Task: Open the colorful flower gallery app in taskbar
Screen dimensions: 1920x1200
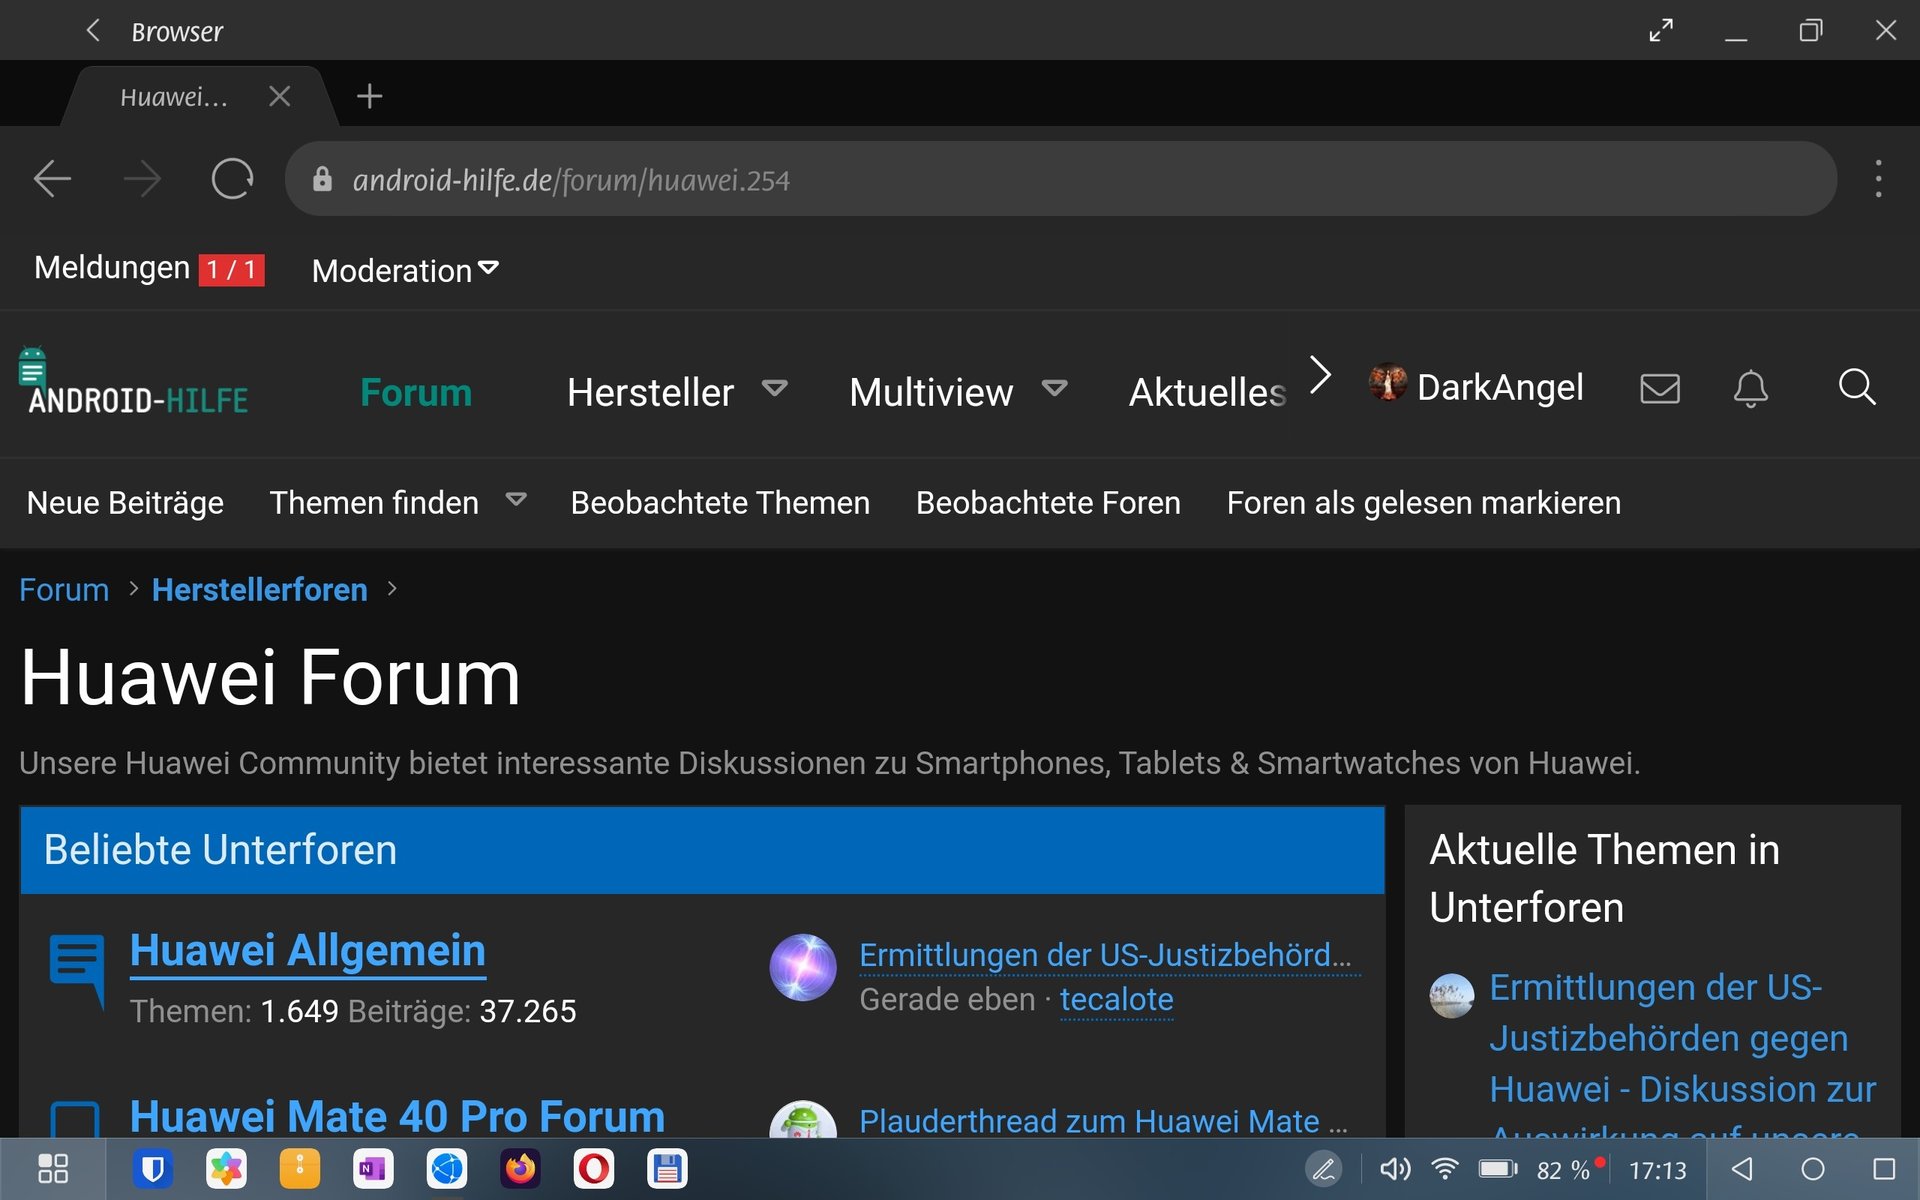Action: [x=226, y=1169]
